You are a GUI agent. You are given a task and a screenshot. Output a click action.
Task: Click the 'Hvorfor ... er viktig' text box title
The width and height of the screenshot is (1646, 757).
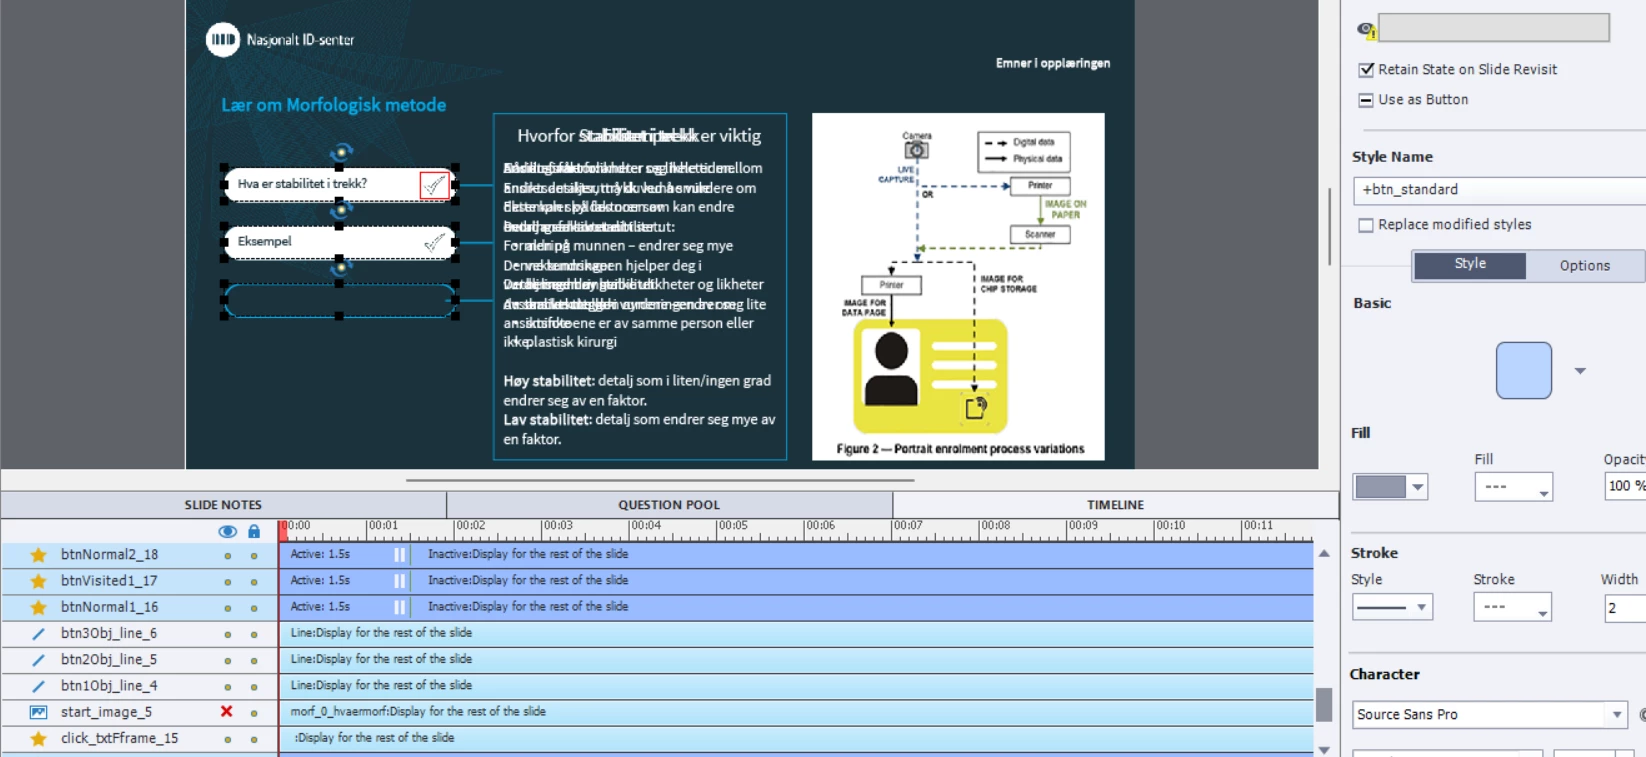click(x=639, y=136)
